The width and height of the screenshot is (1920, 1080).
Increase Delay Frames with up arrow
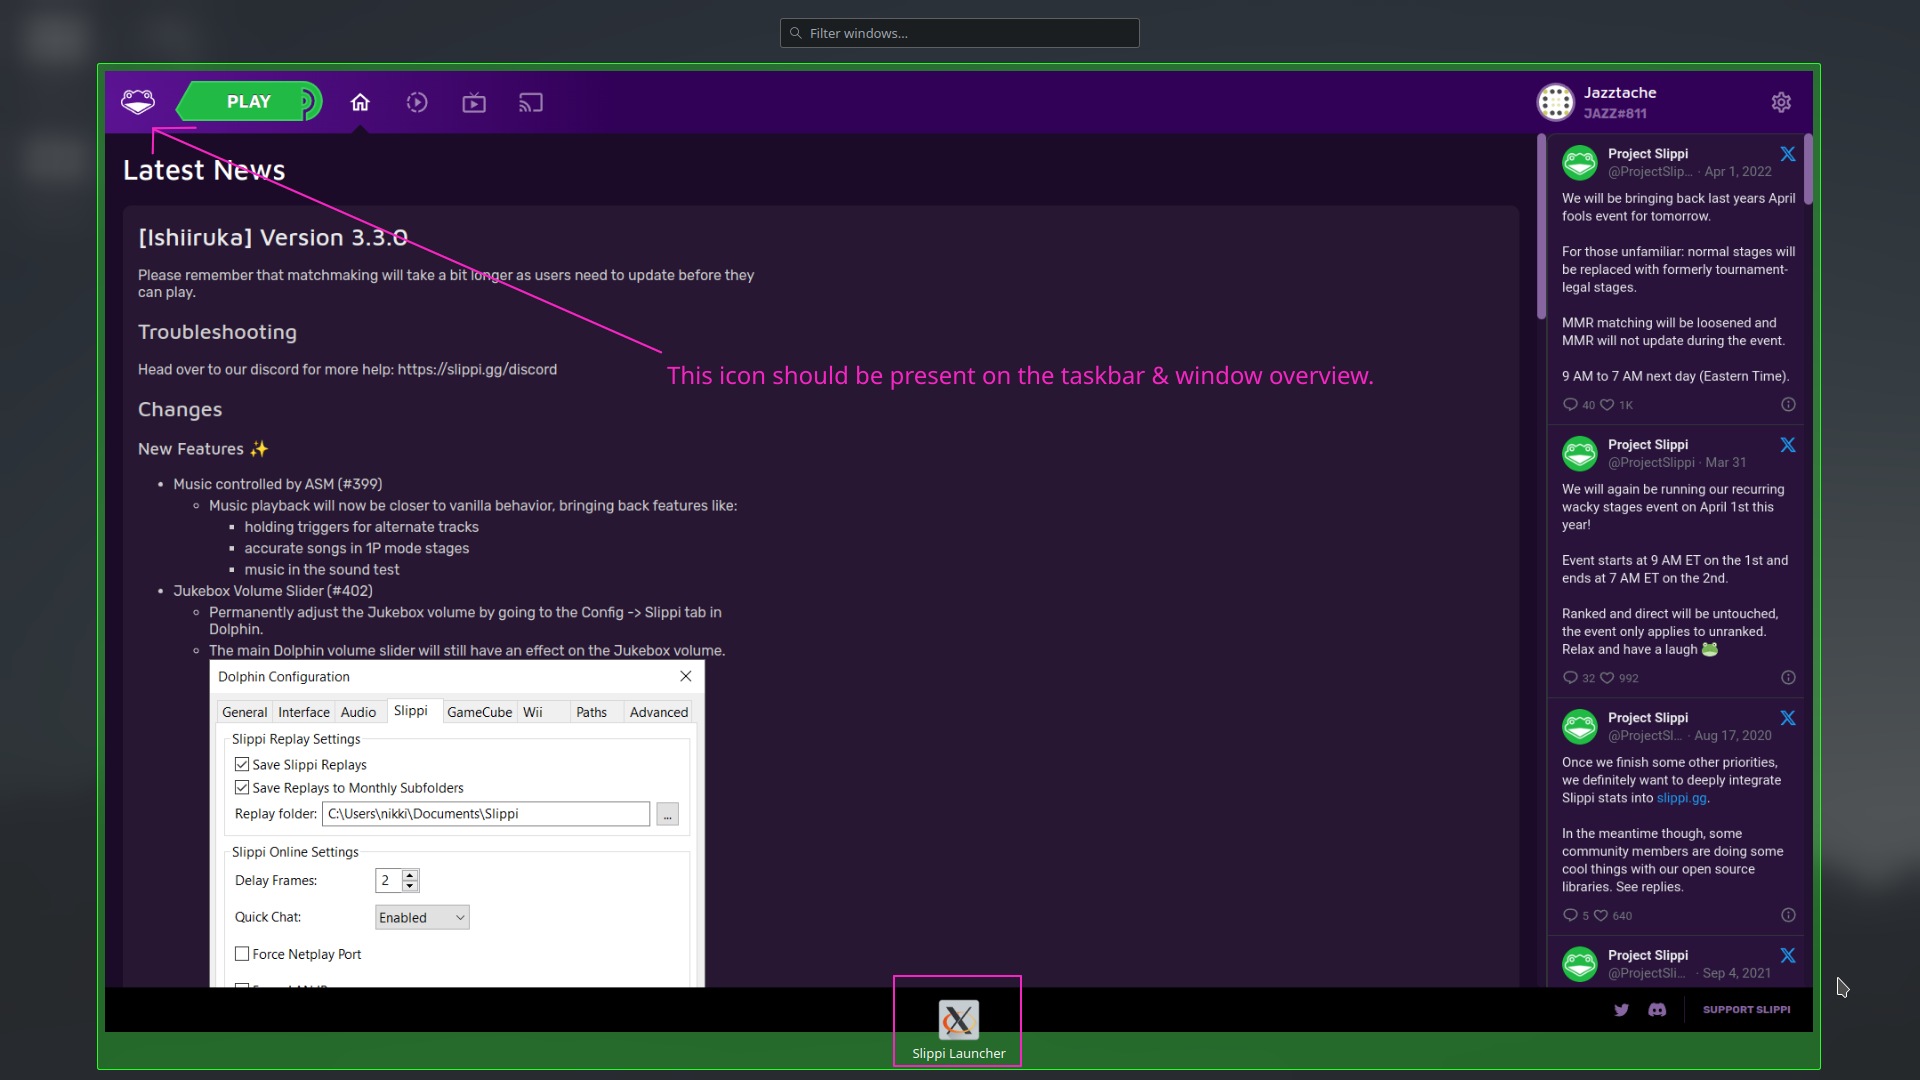(411, 875)
